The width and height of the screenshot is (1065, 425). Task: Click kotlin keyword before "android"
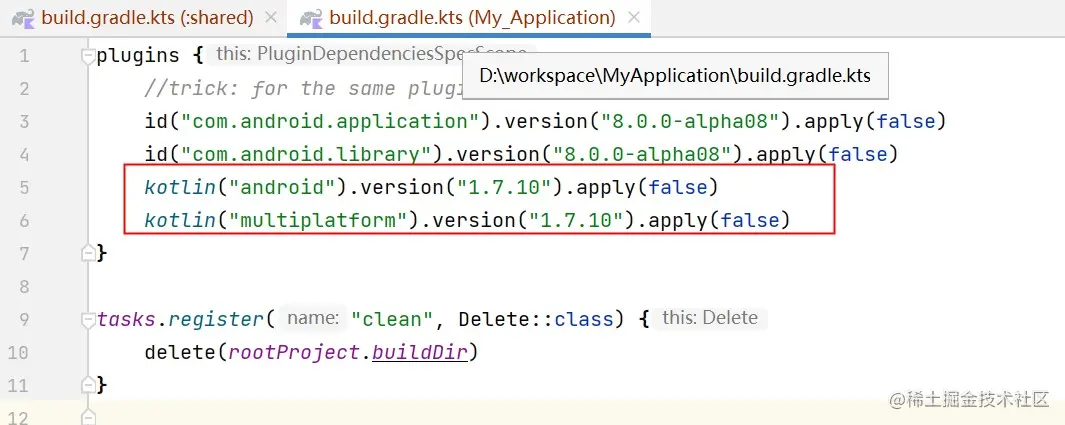coord(180,187)
